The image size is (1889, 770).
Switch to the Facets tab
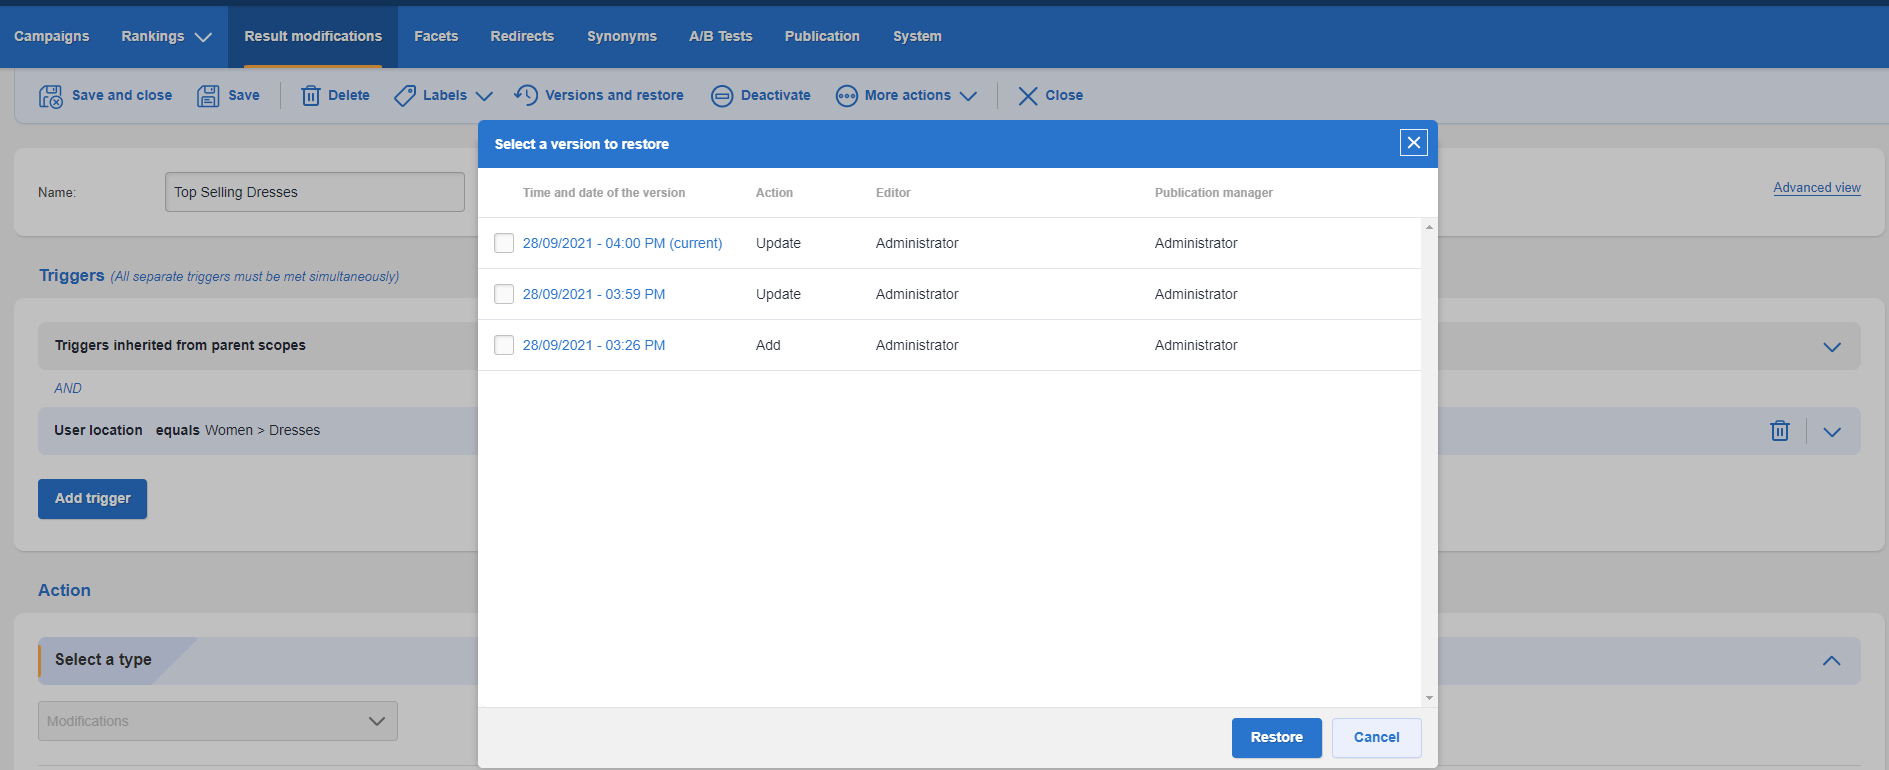click(x=436, y=36)
